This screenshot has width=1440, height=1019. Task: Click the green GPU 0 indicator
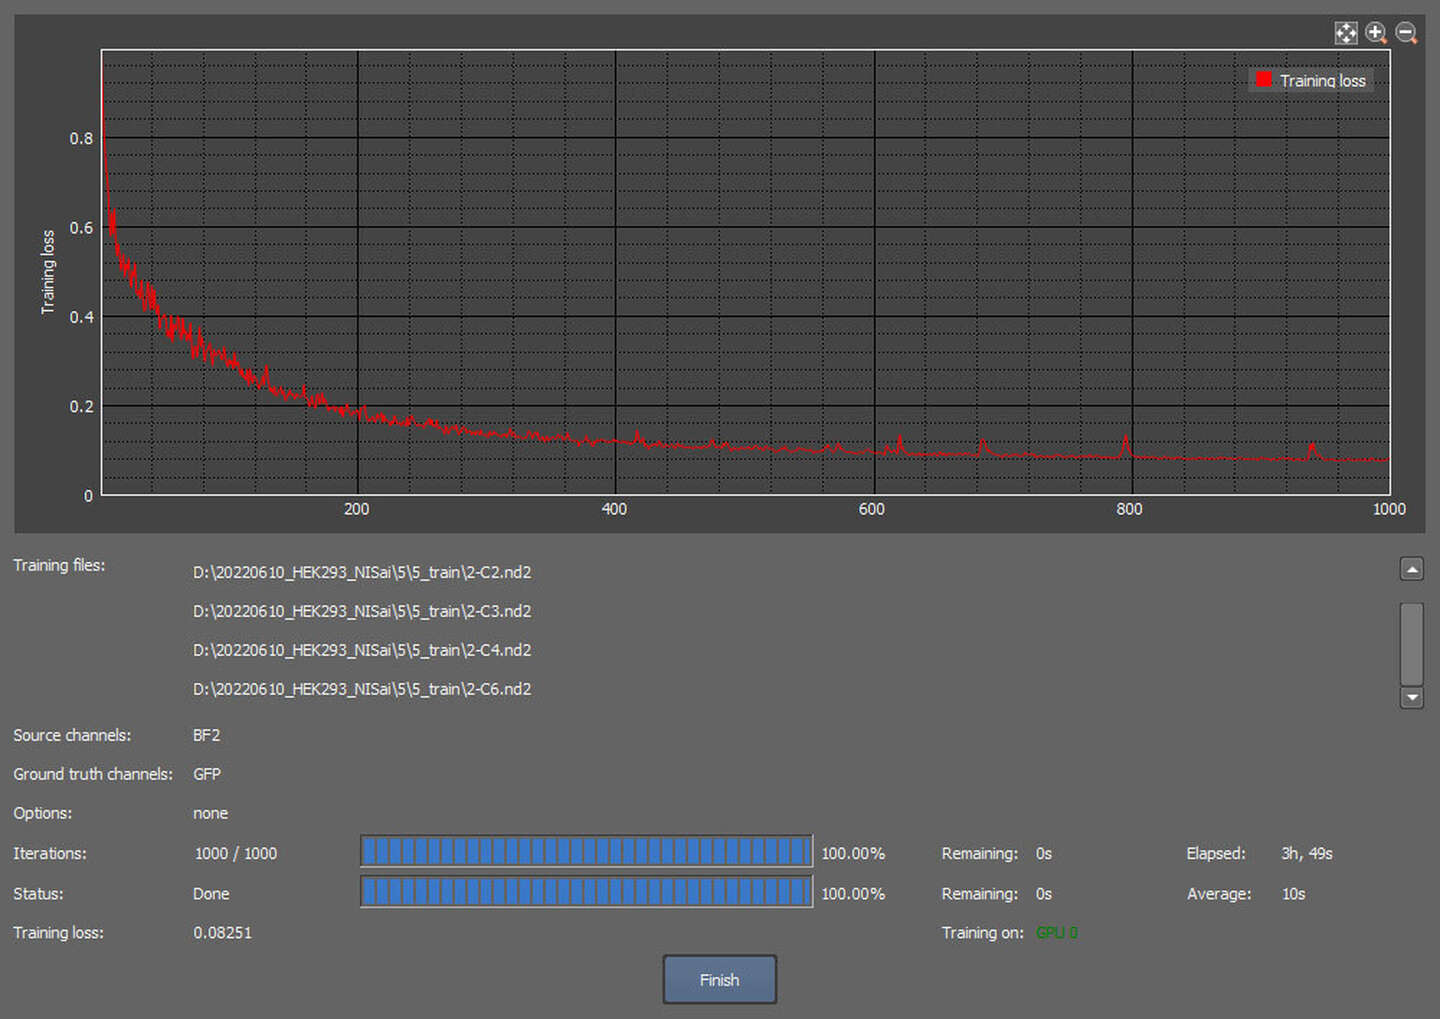(1056, 933)
